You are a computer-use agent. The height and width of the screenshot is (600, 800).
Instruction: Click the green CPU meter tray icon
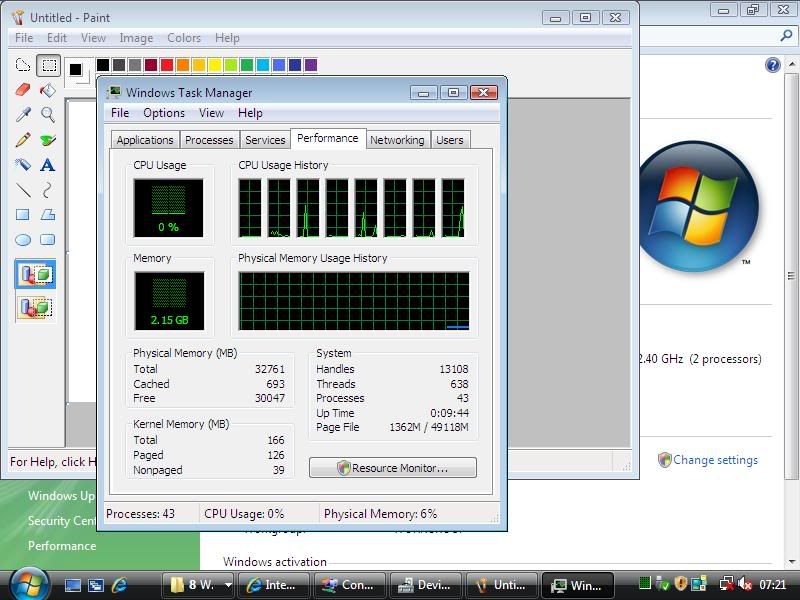645,583
